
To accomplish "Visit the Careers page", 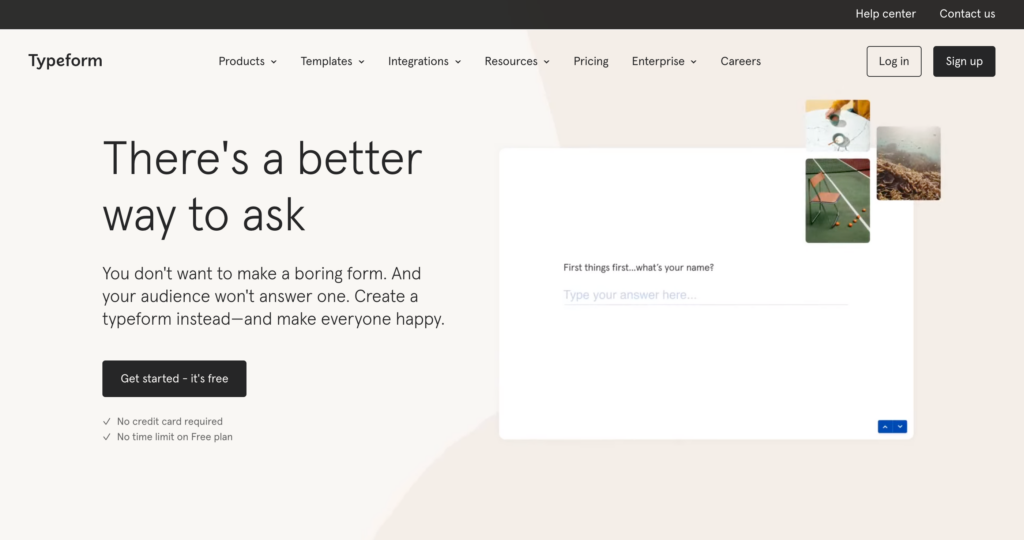I will [741, 61].
